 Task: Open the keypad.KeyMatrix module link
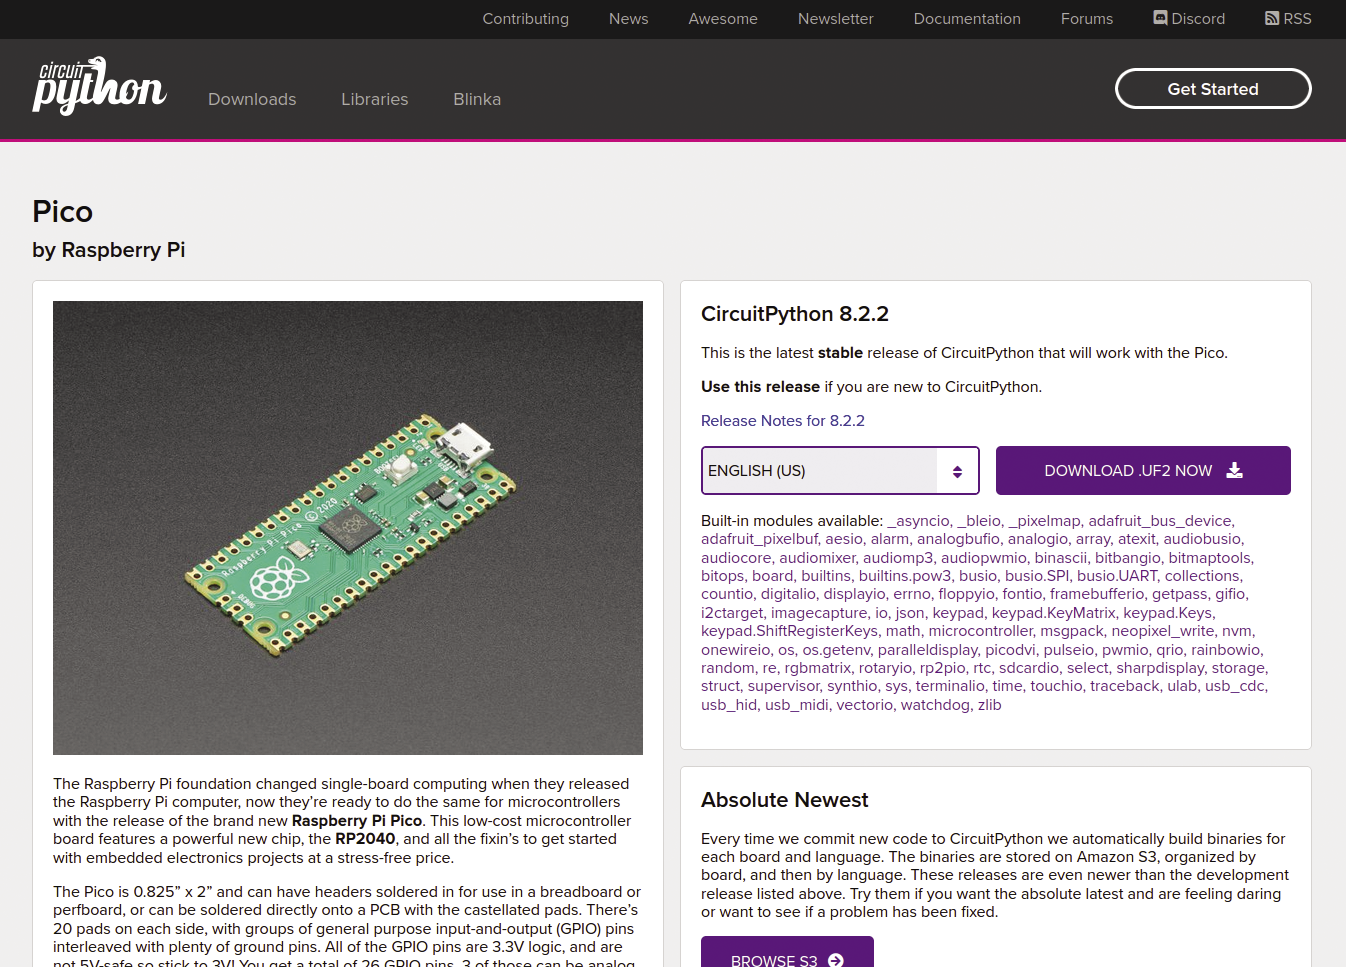click(x=1054, y=613)
